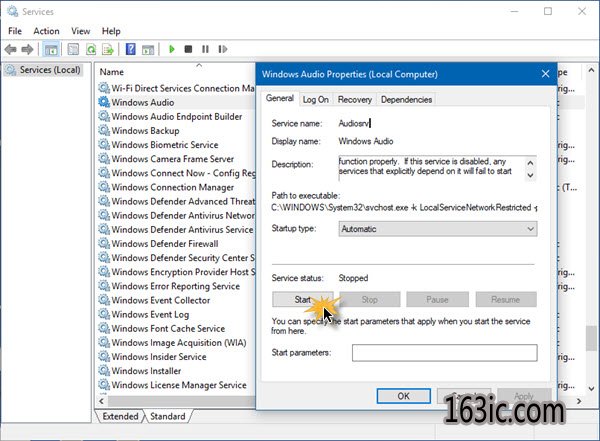Open the View menu
Image resolution: width=600 pixels, height=441 pixels.
80,31
